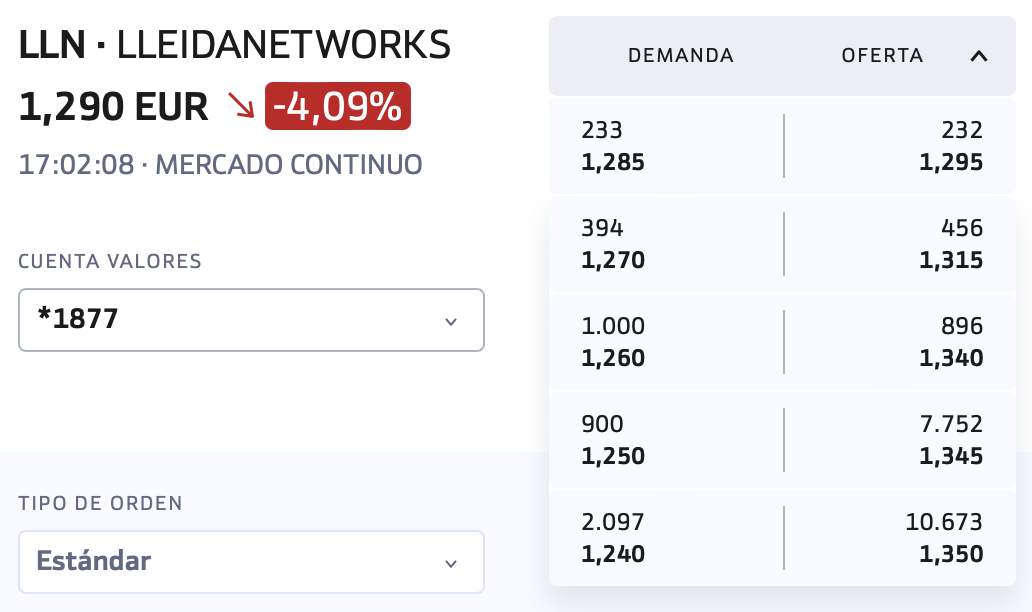Viewport: 1032px width, 612px height.
Task: Click the 17:02:08 Mercado Continuo text
Action: [220, 164]
